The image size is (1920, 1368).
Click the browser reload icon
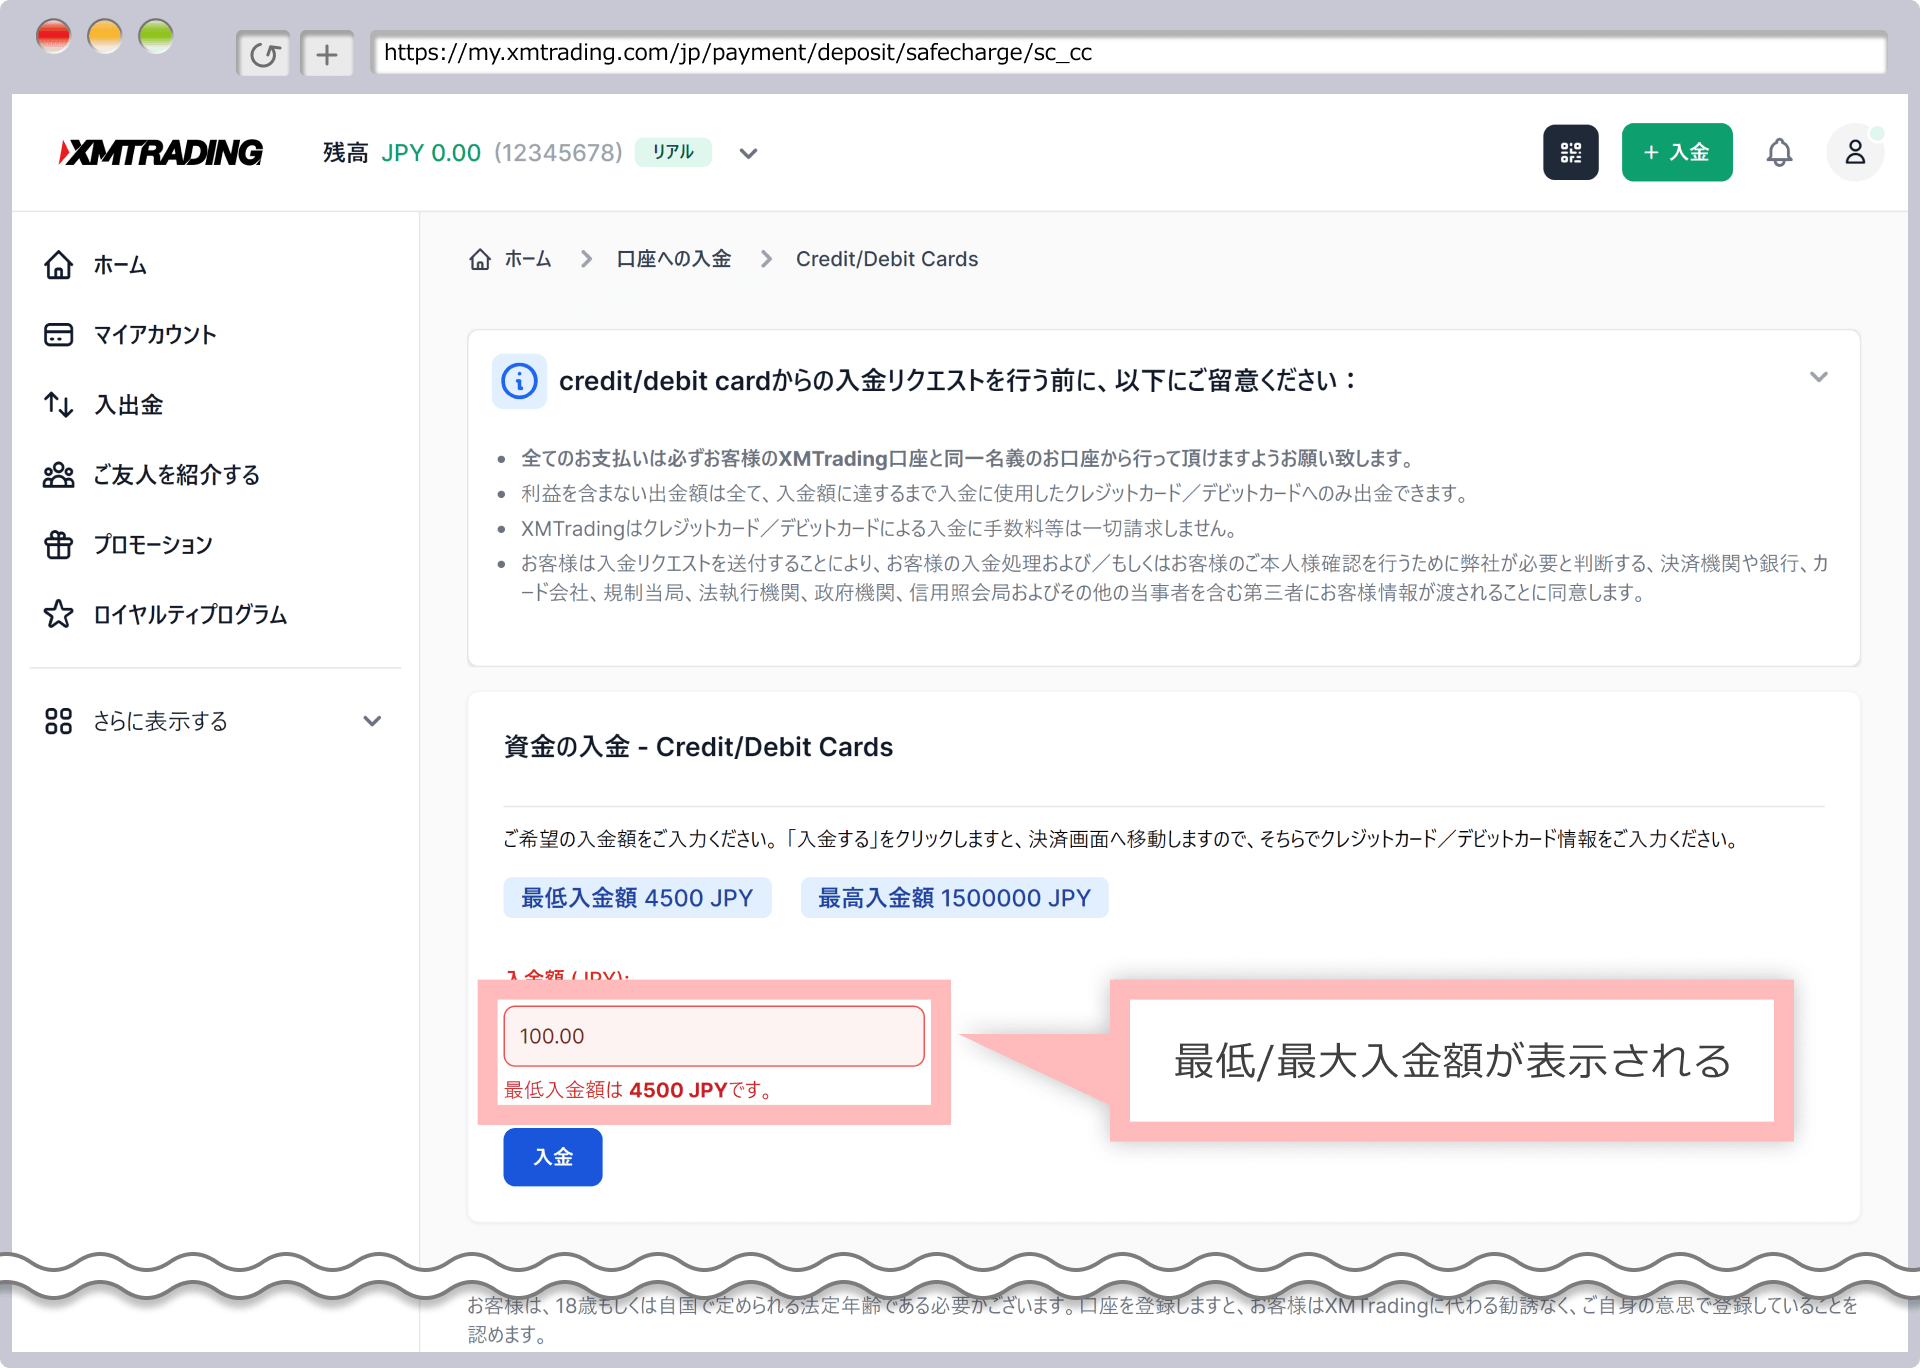pos(264,54)
